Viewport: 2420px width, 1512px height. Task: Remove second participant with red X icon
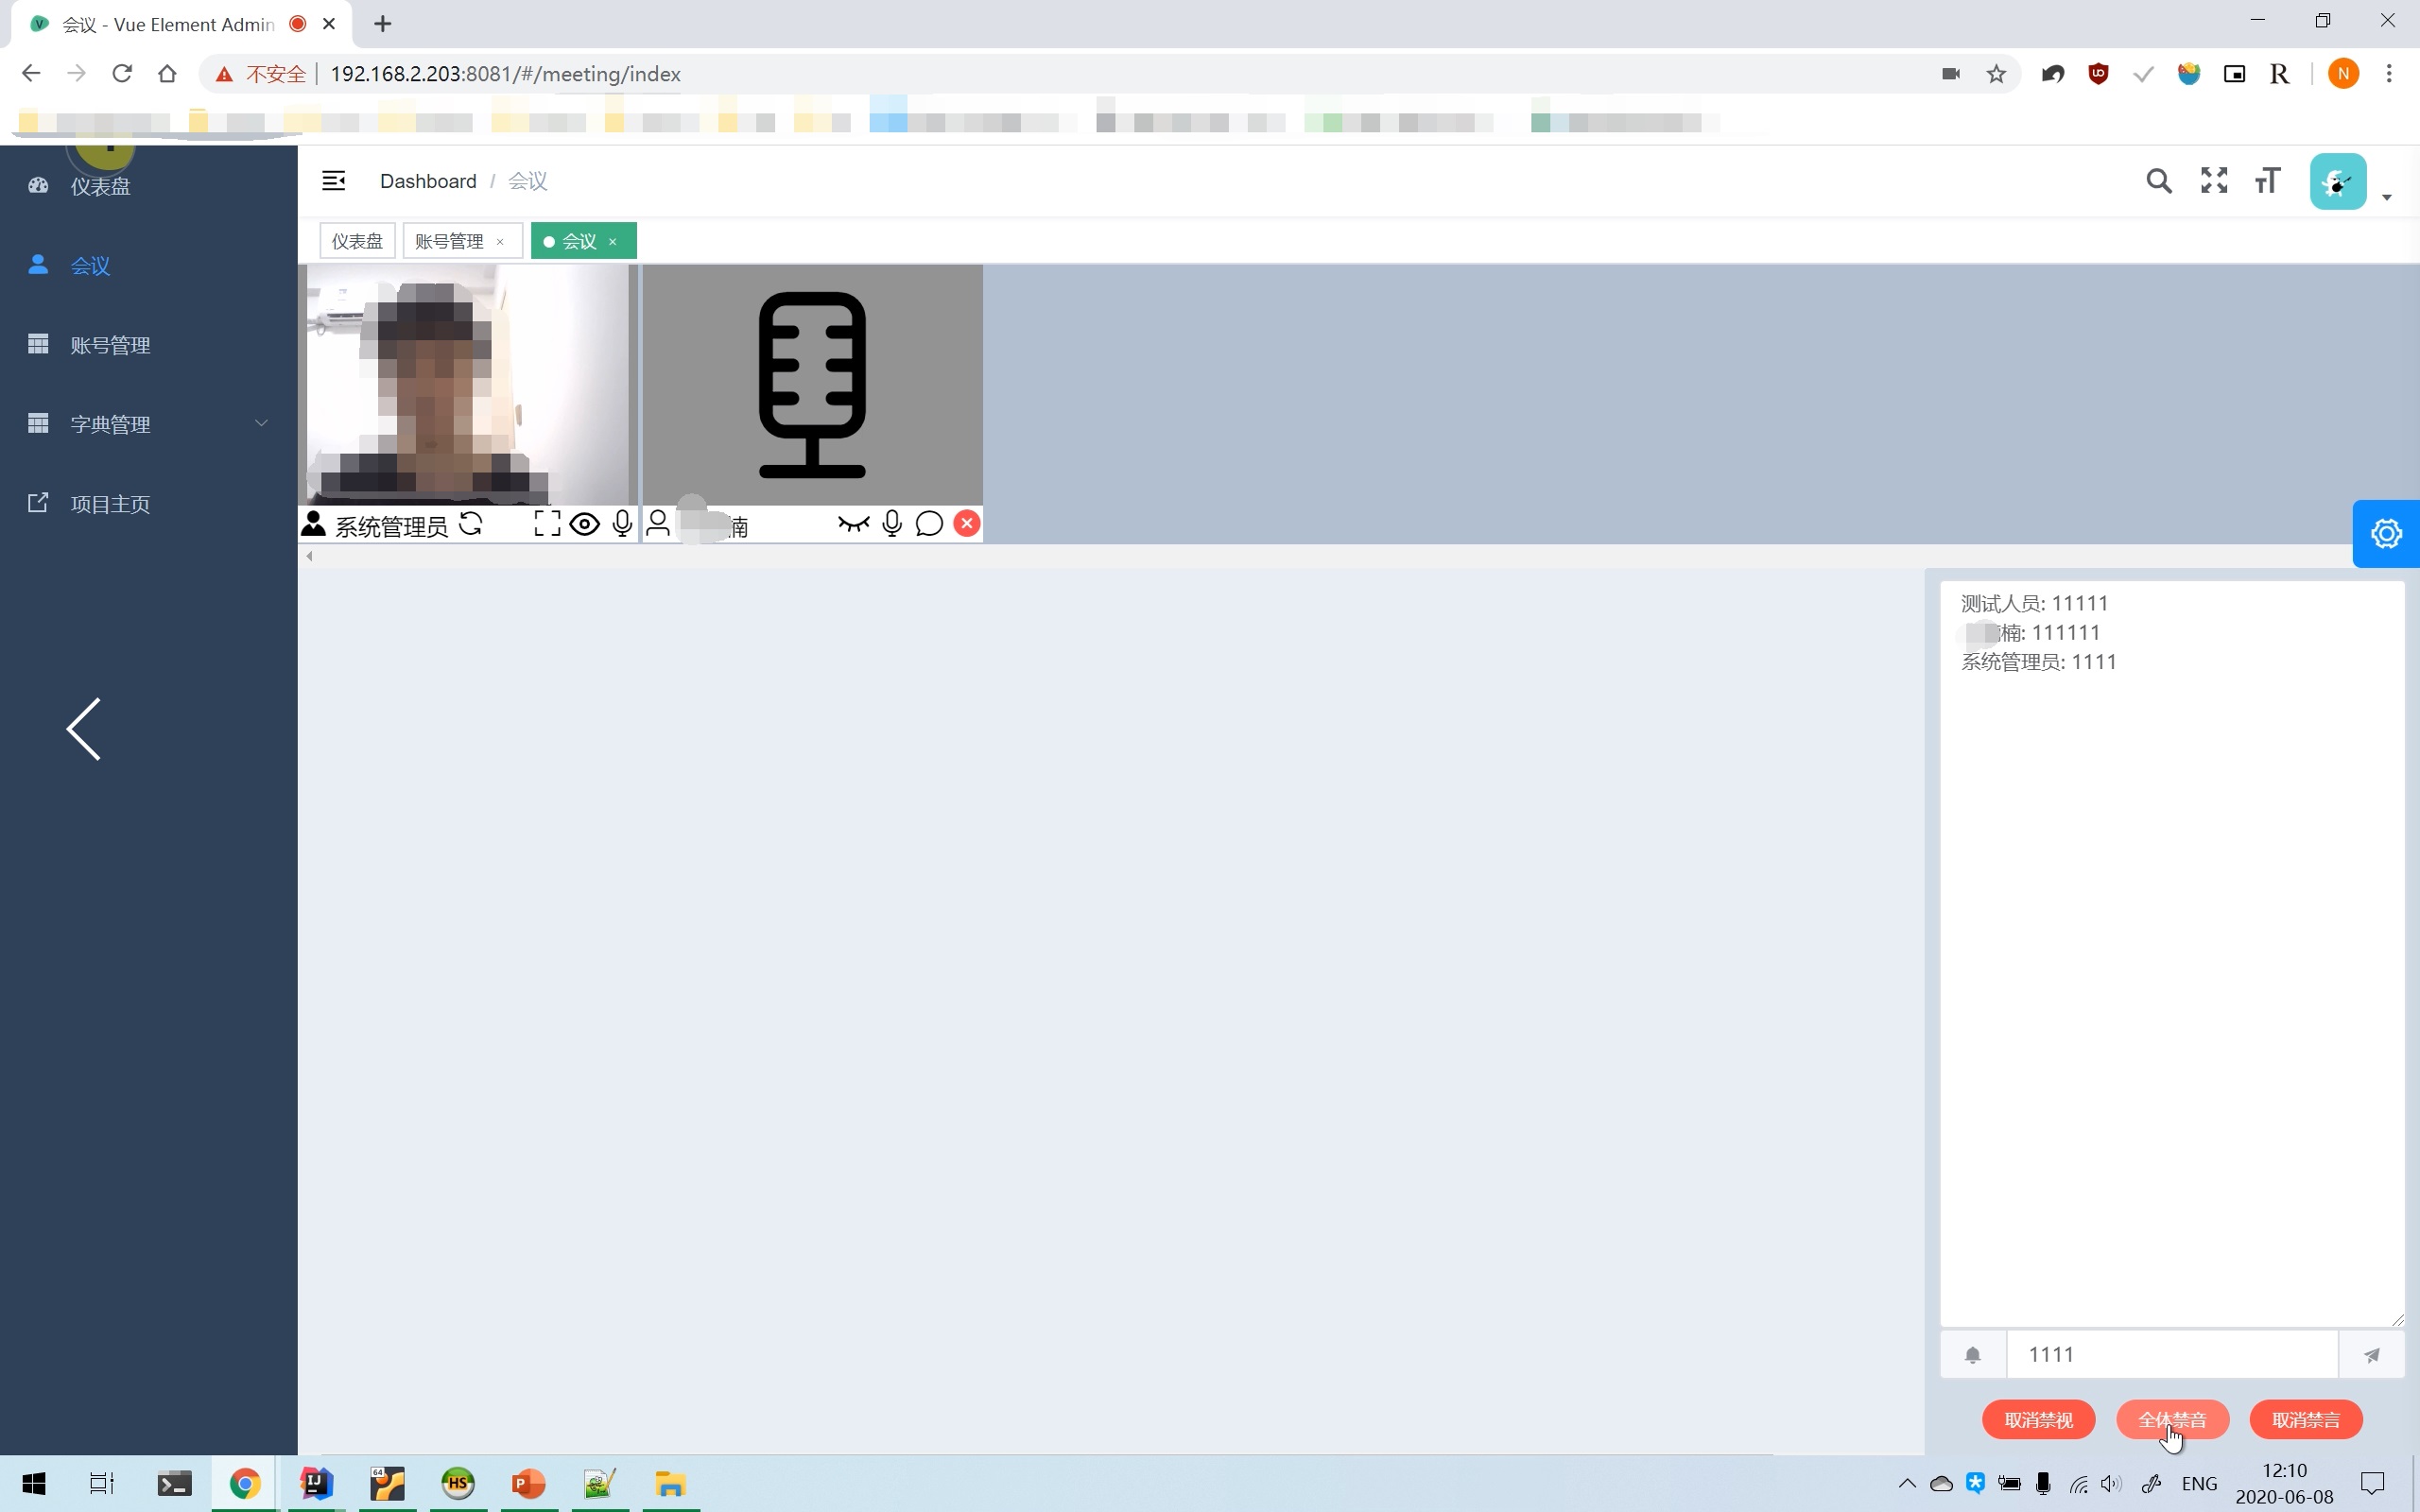tap(966, 523)
